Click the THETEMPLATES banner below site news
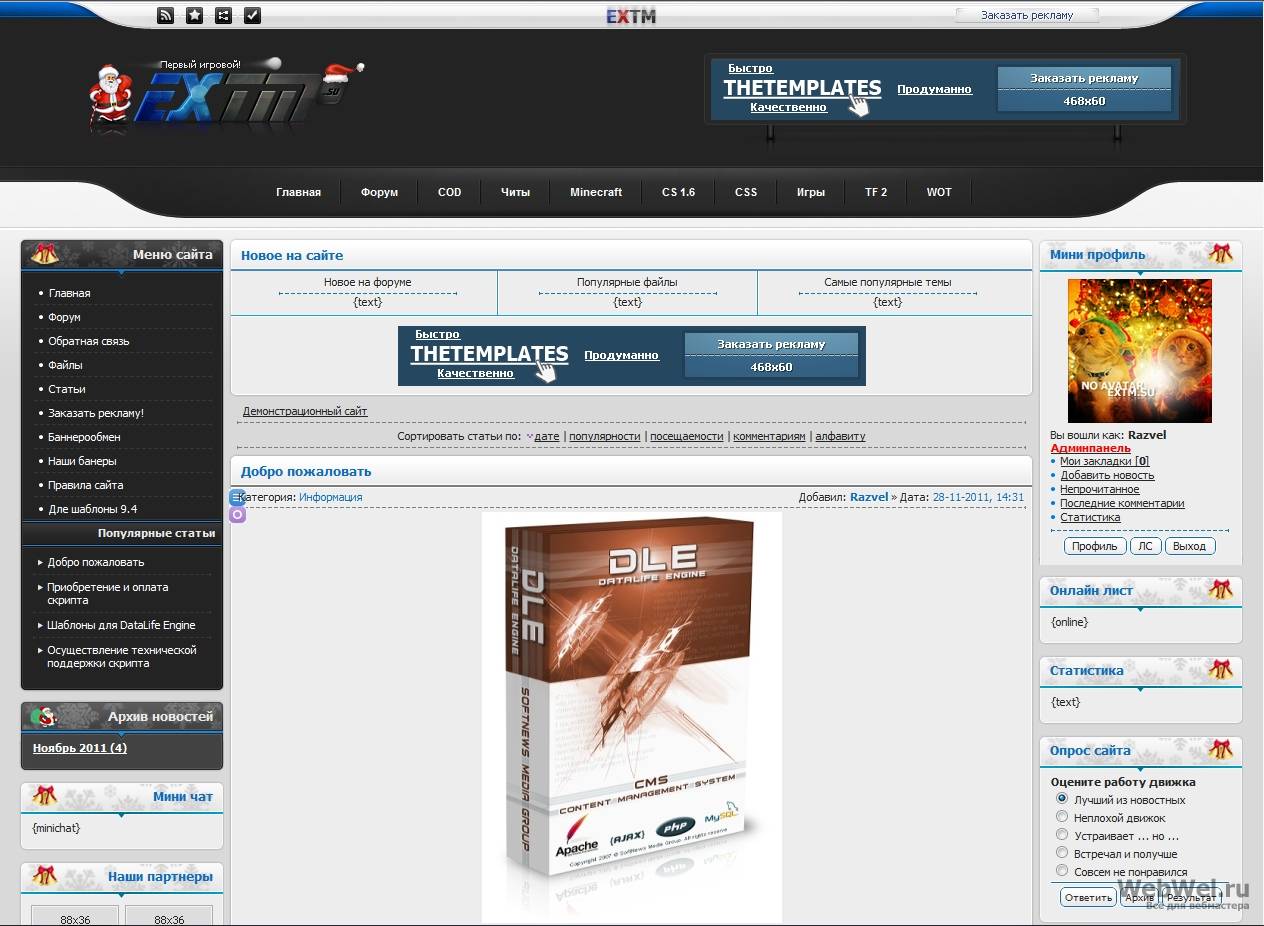1264x926 pixels. [x=632, y=356]
